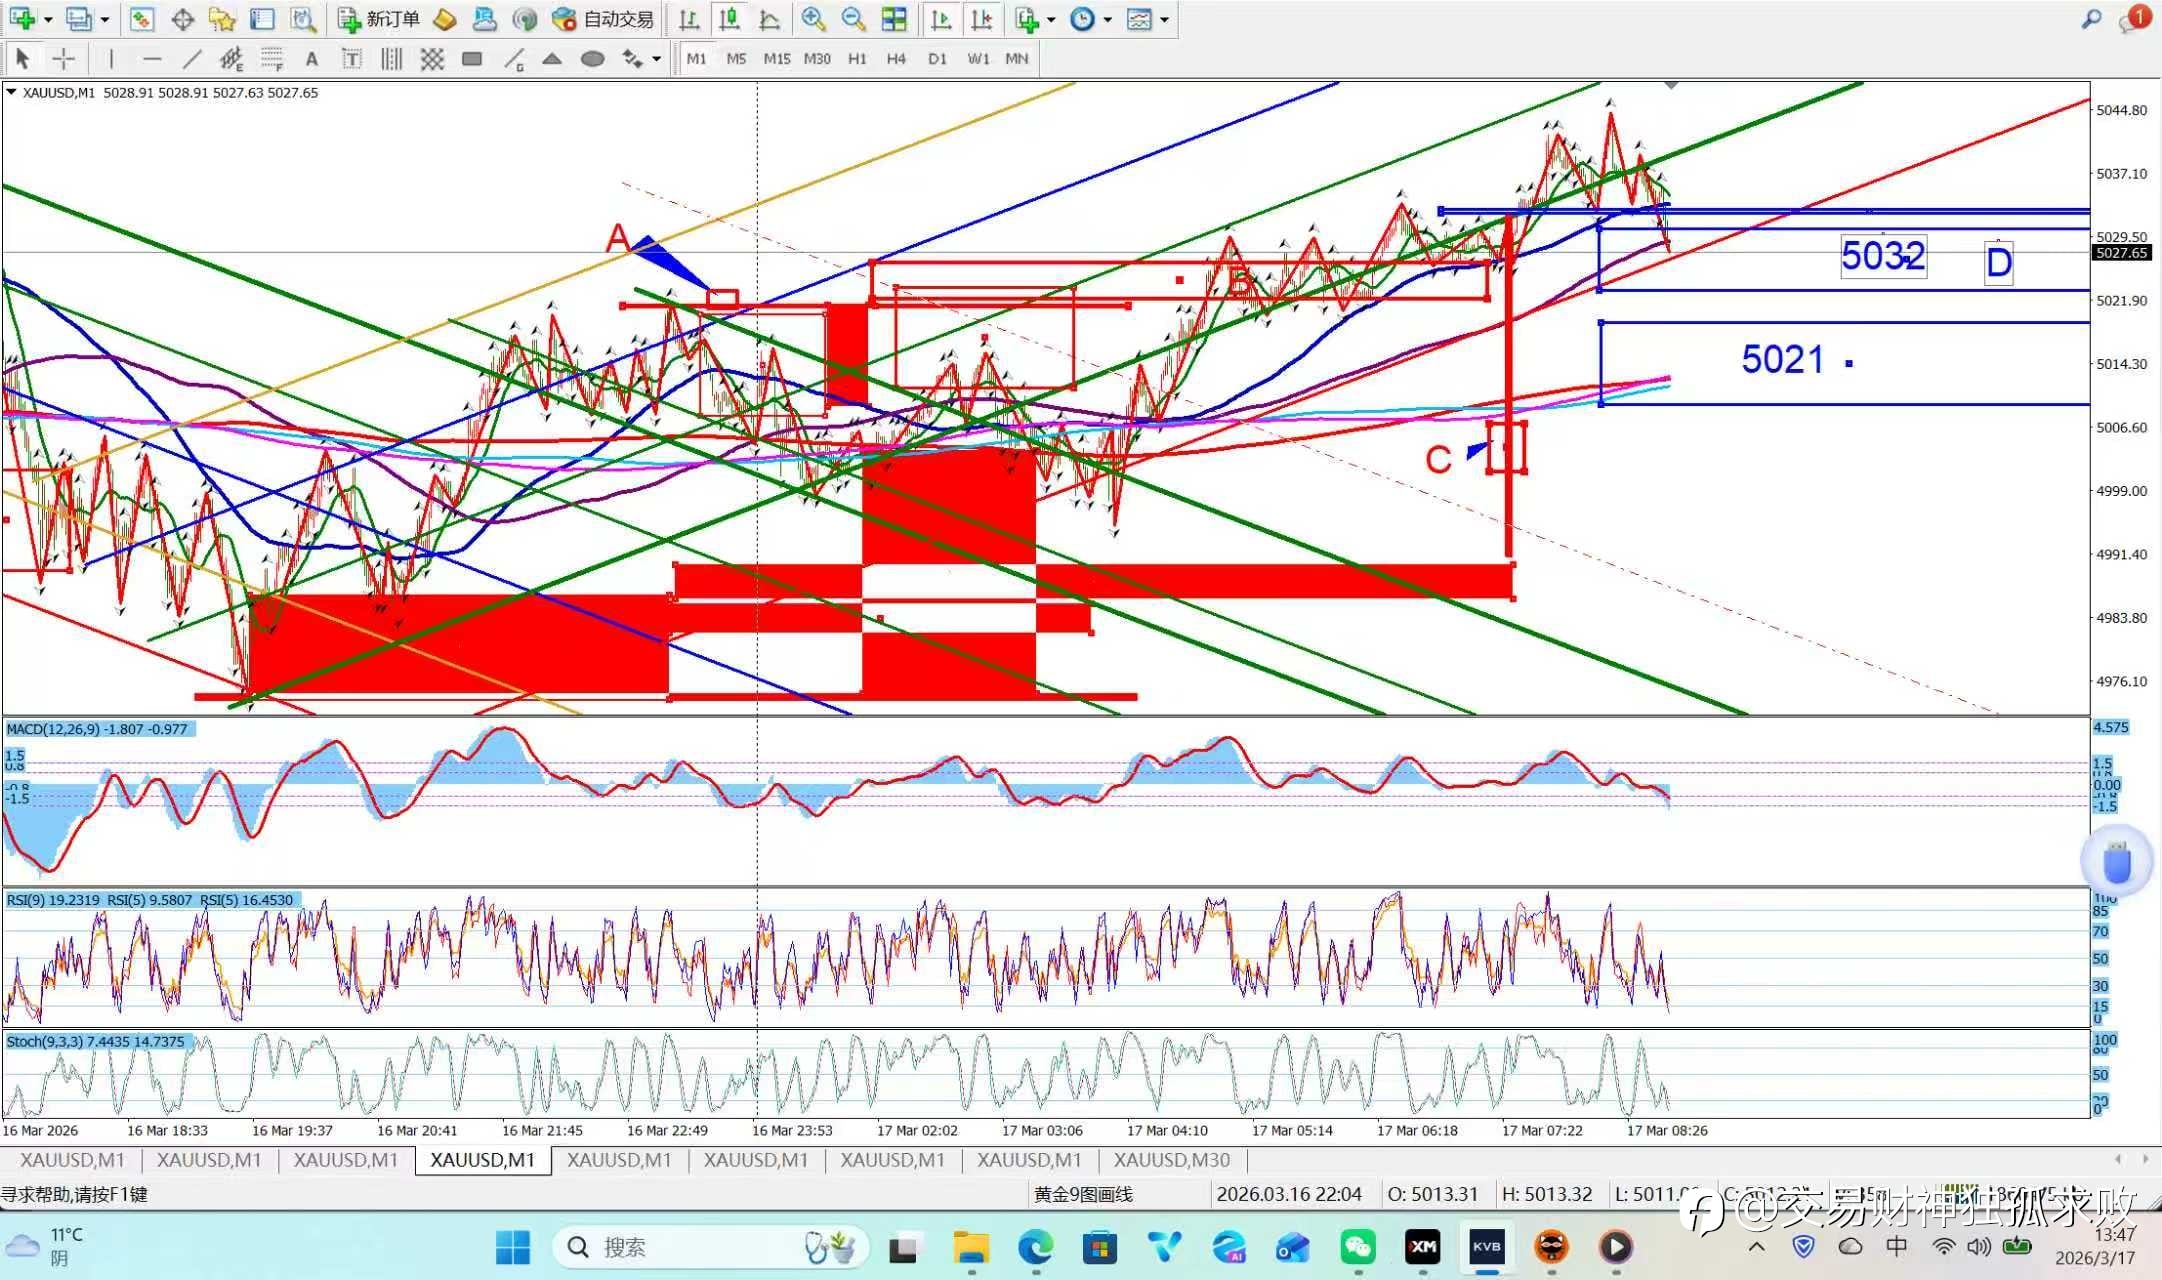Click the New Order (新订单) button
The width and height of the screenshot is (2162, 1280).
coord(379,19)
